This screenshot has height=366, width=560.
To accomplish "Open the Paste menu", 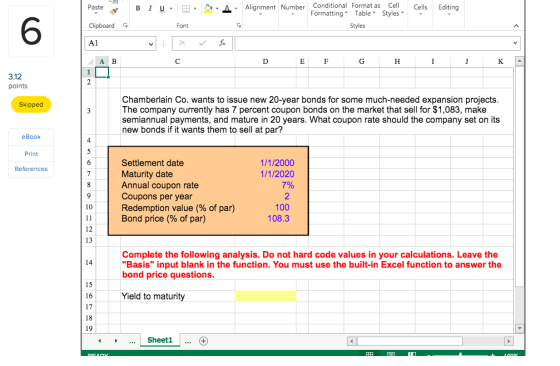I will pos(95,9).
